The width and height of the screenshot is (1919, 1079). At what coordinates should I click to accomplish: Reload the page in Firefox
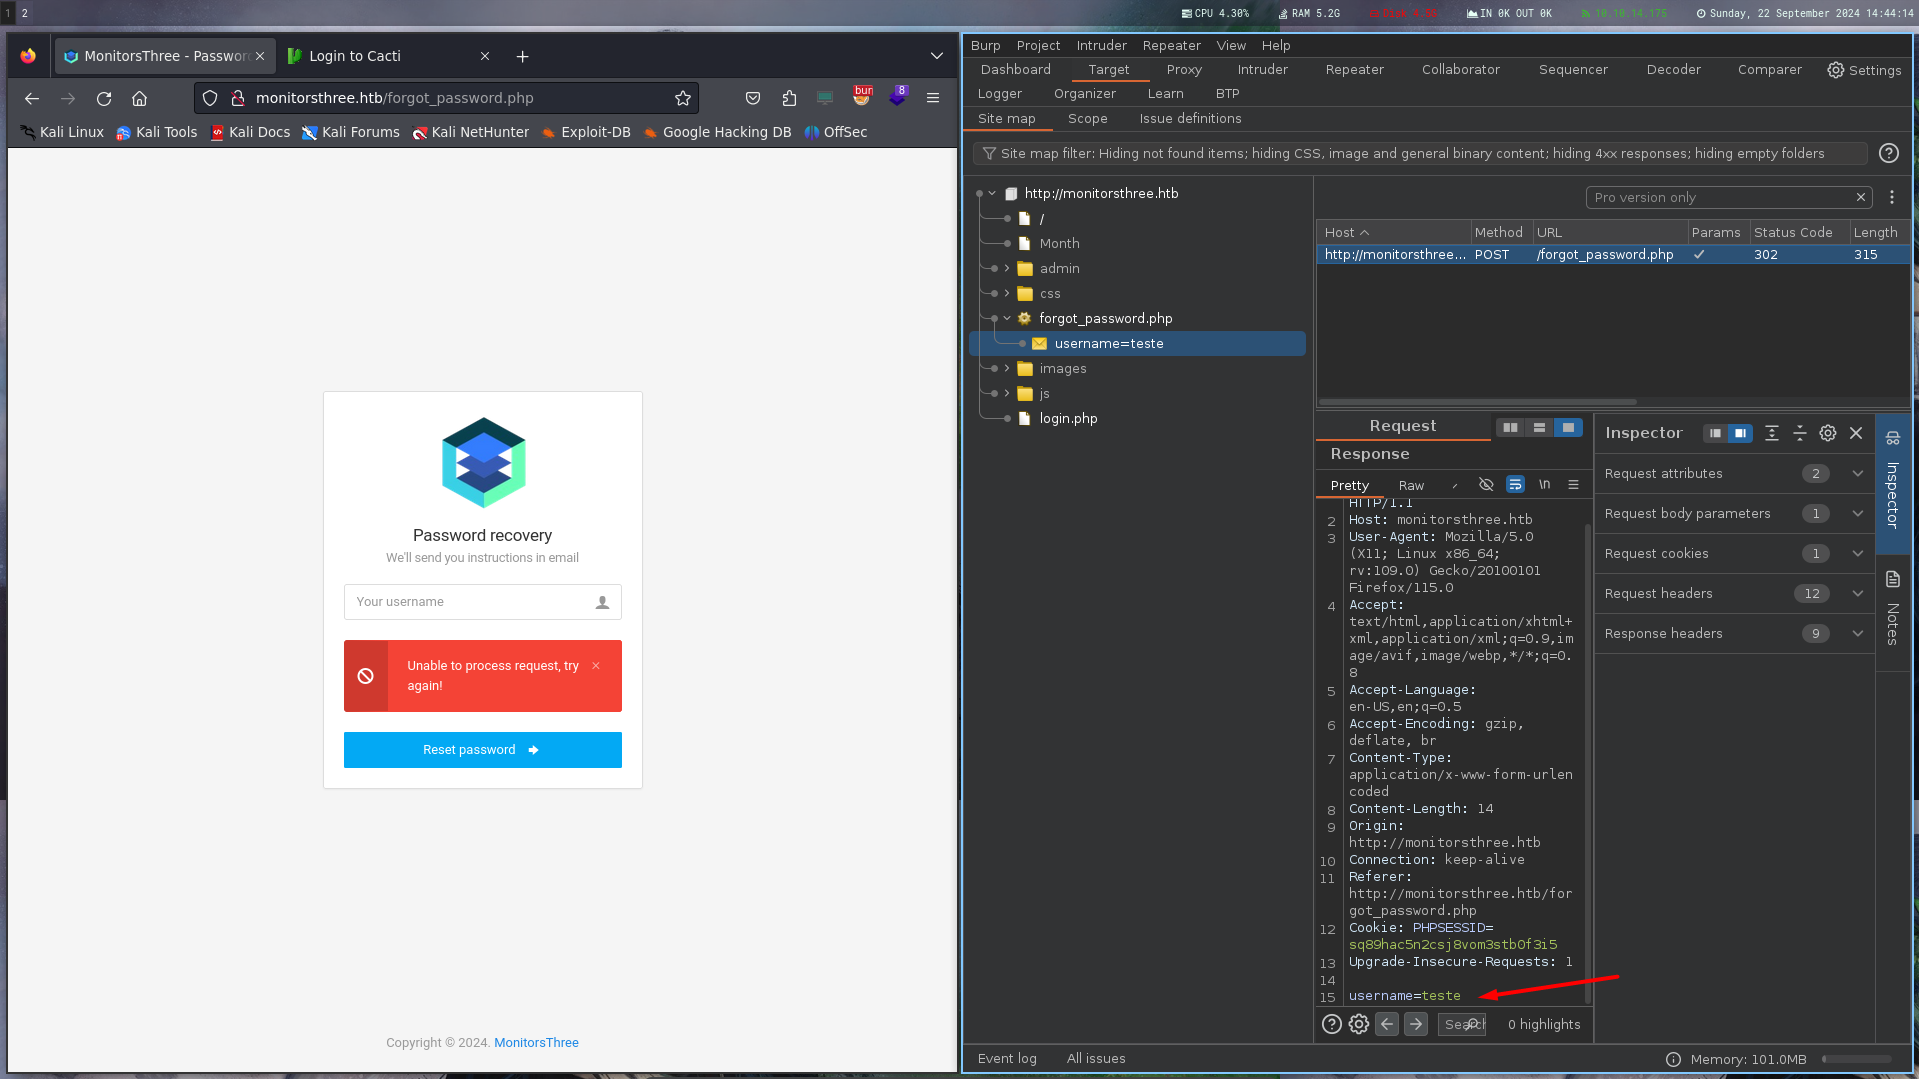pyautogui.click(x=104, y=98)
